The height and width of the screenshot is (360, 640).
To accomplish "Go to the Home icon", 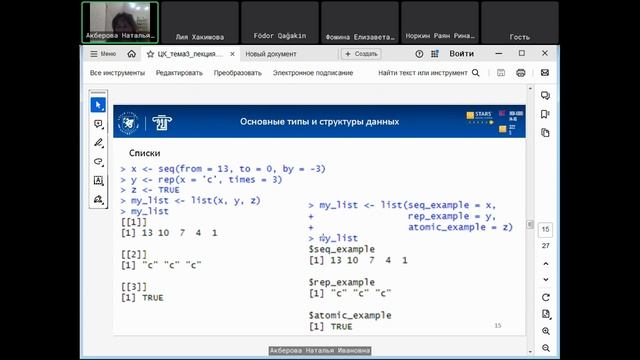I will click(131, 54).
